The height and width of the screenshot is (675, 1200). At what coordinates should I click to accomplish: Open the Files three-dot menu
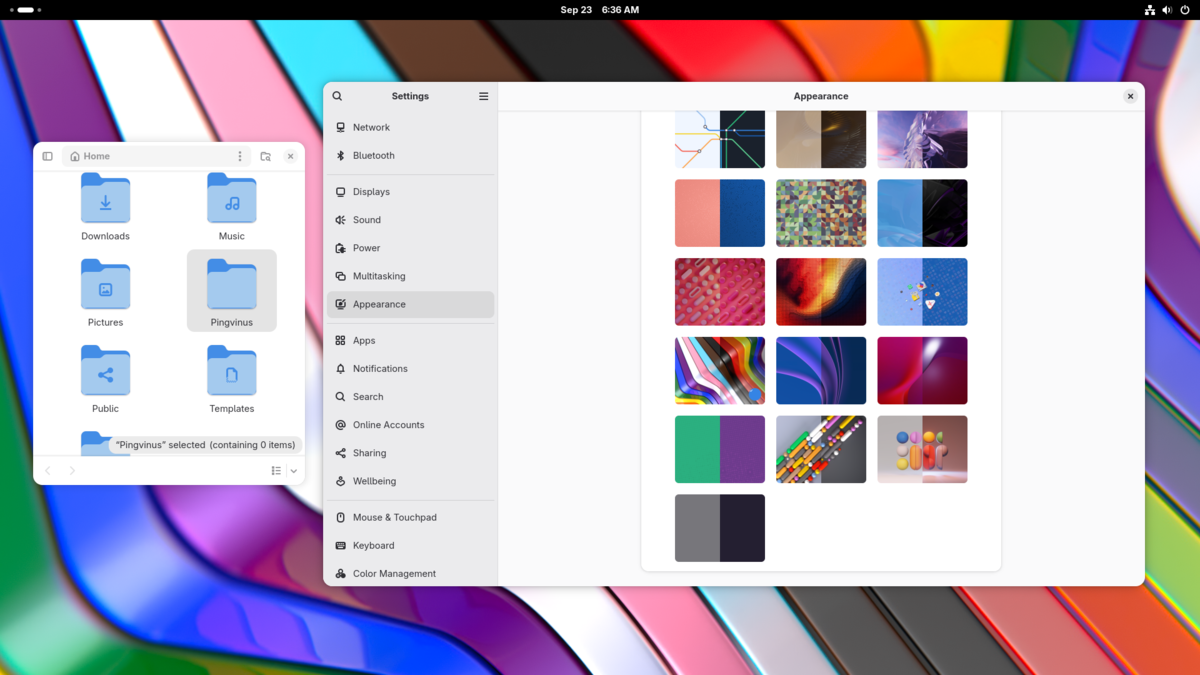click(x=240, y=156)
